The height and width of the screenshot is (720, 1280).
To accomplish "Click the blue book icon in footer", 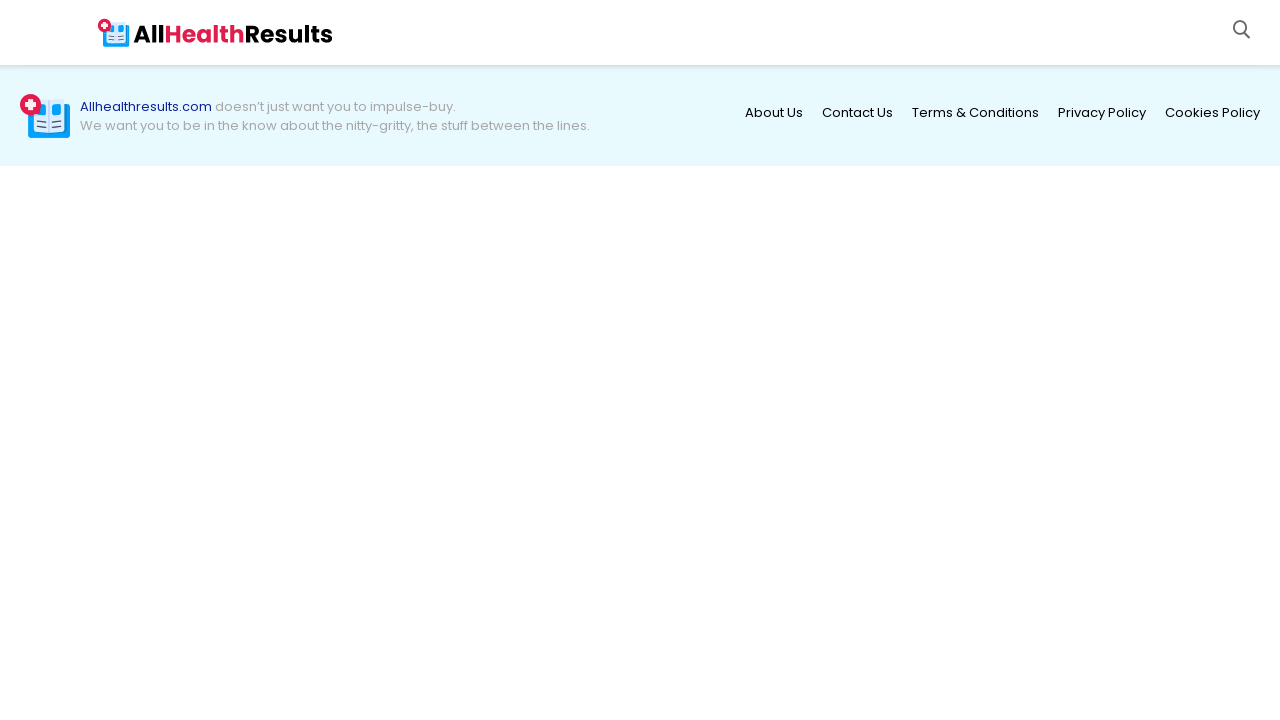I will [50, 120].
